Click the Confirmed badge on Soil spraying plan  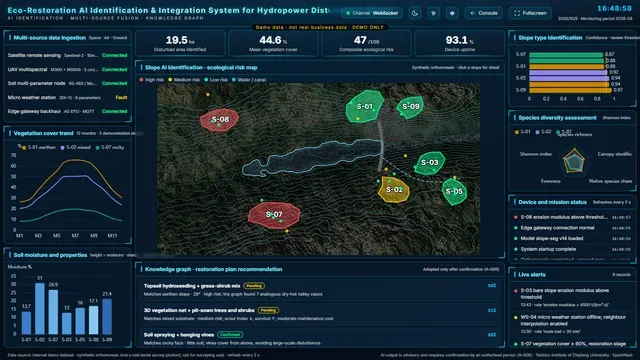point(230,335)
